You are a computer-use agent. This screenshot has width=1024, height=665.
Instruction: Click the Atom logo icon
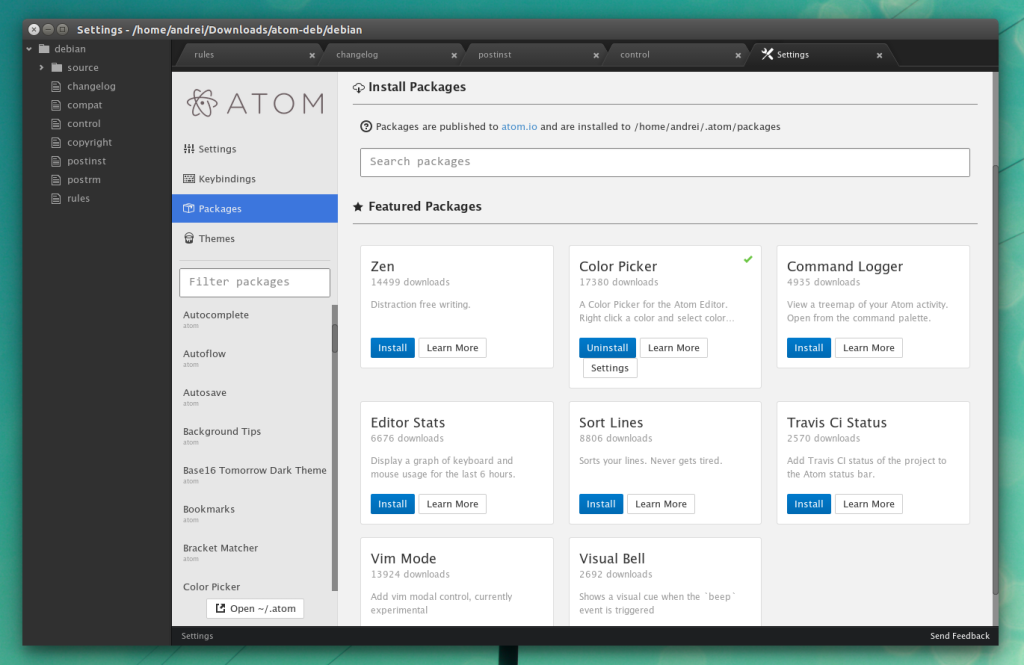pyautogui.click(x=201, y=103)
